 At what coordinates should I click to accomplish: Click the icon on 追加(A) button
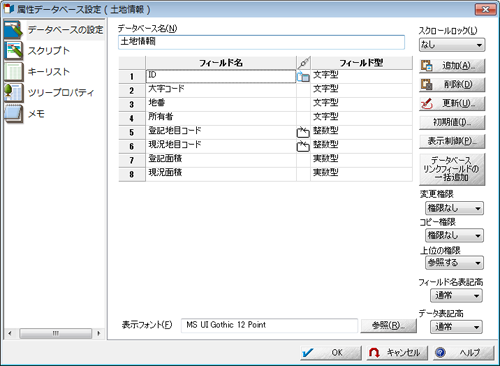(x=427, y=66)
